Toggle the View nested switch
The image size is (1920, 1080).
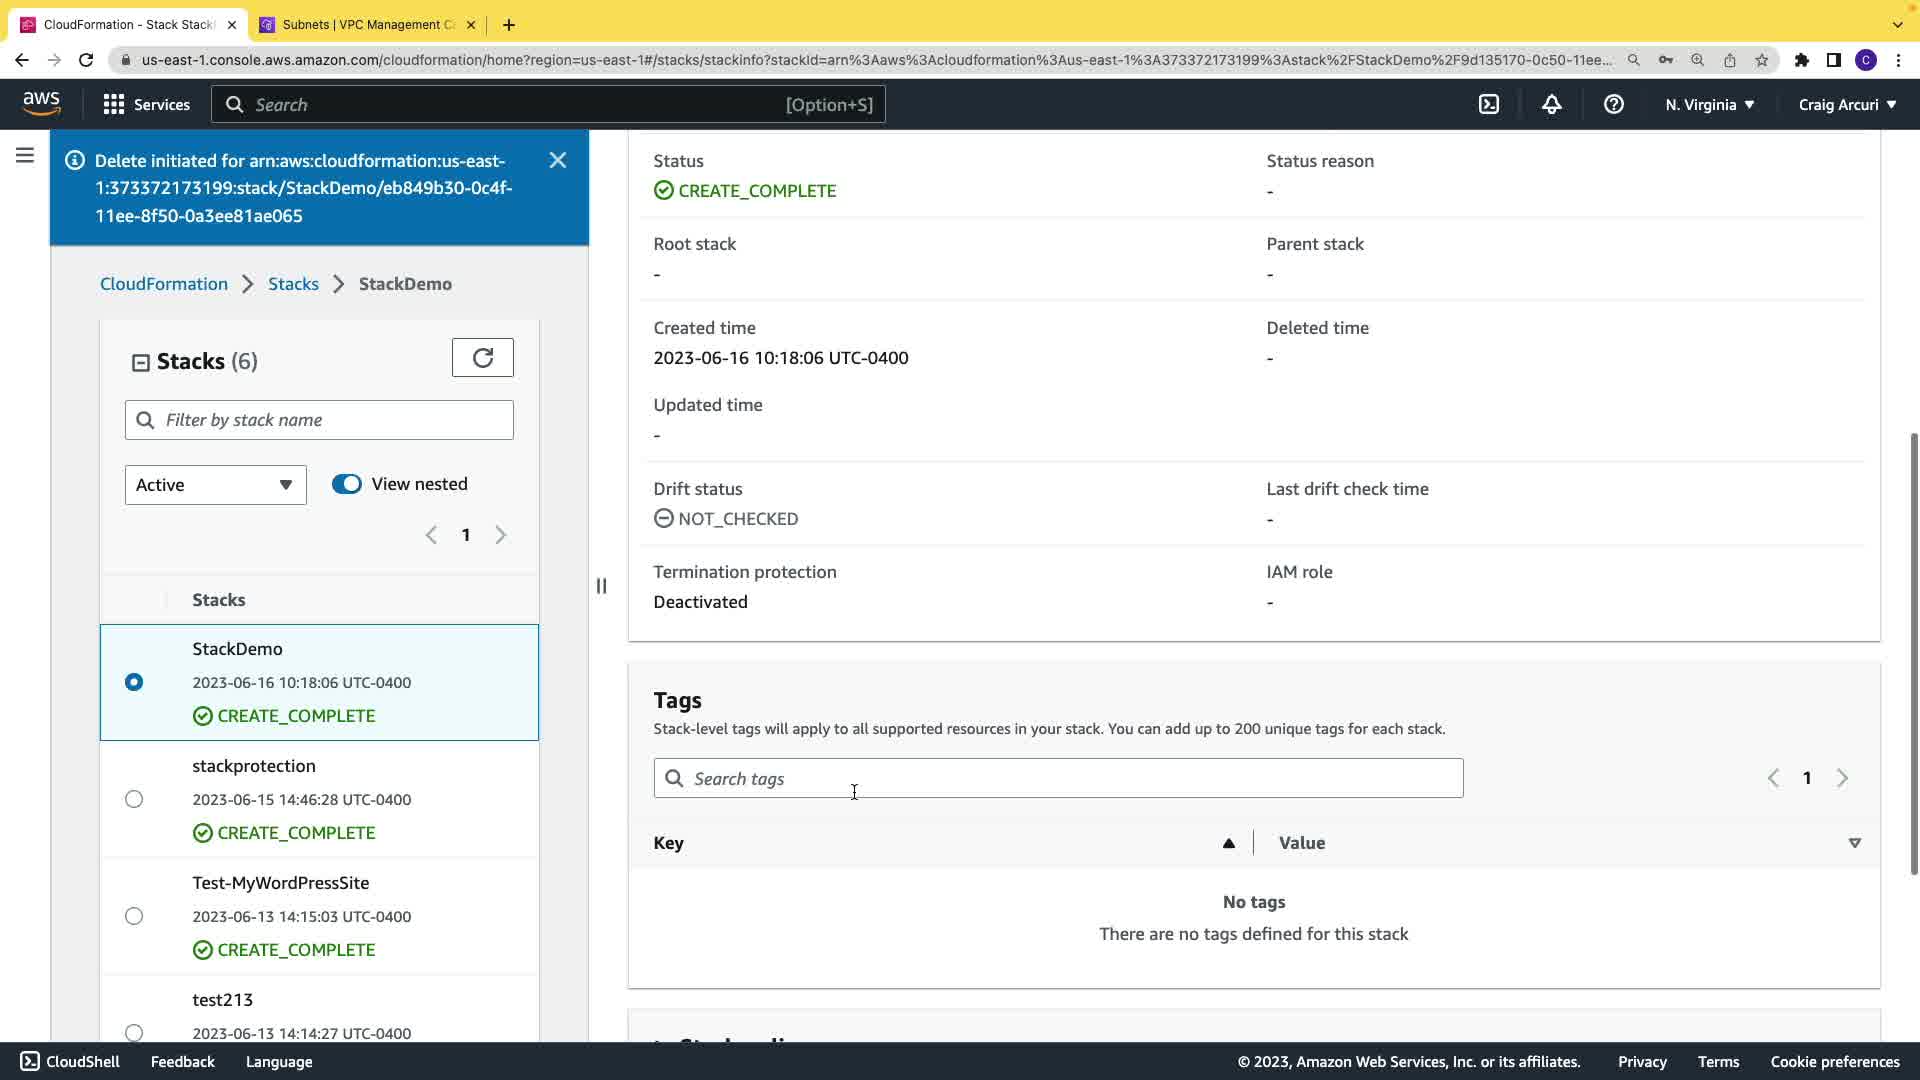(x=347, y=484)
